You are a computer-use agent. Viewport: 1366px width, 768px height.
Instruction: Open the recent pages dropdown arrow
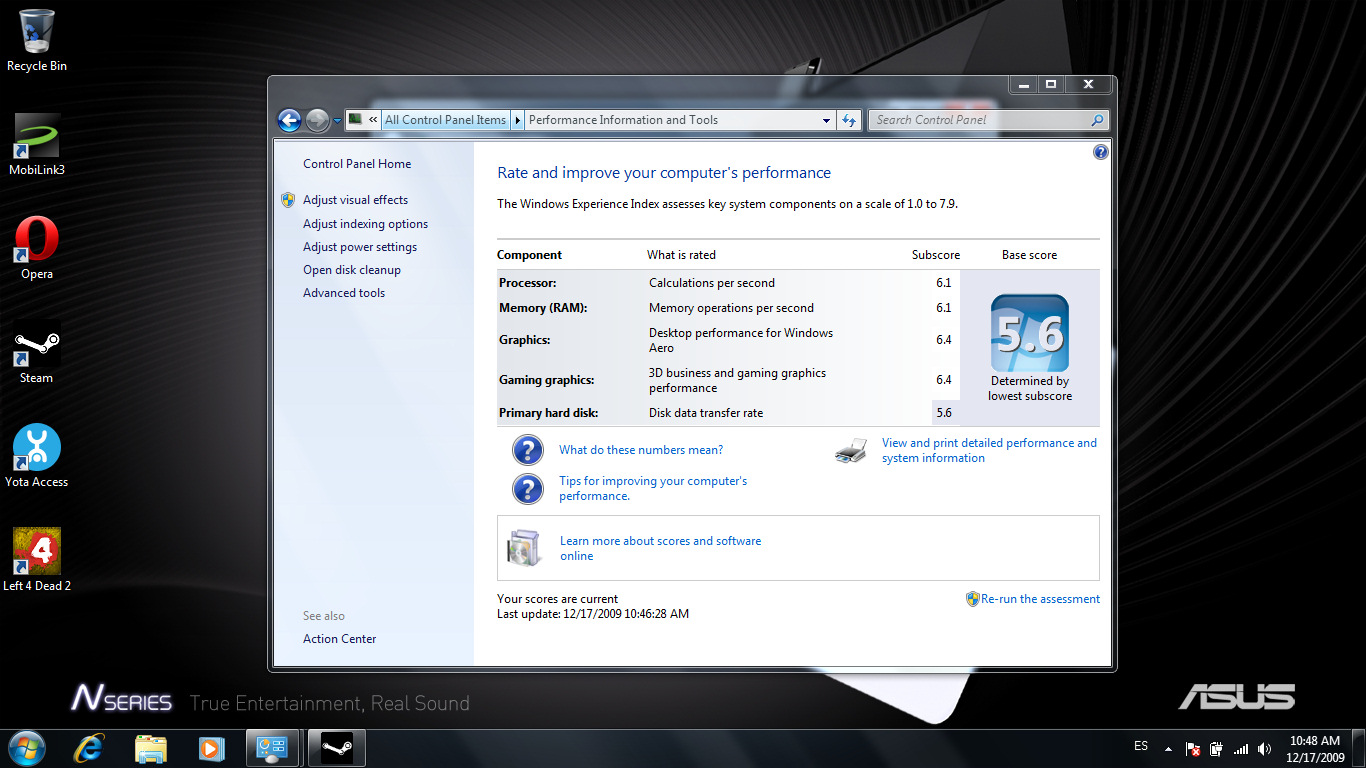tap(337, 121)
